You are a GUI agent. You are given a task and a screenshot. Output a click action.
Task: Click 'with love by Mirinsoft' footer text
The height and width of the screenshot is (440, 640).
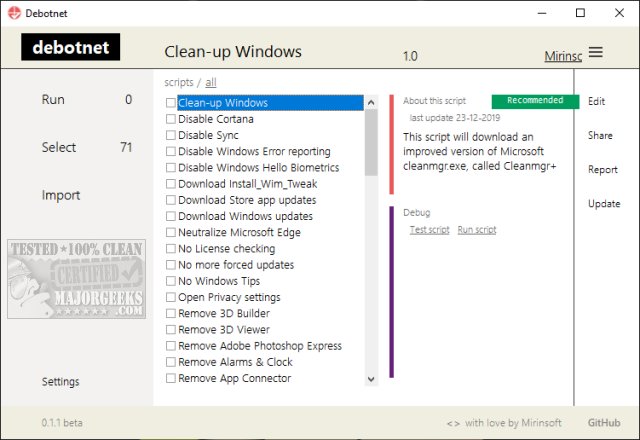(x=513, y=423)
